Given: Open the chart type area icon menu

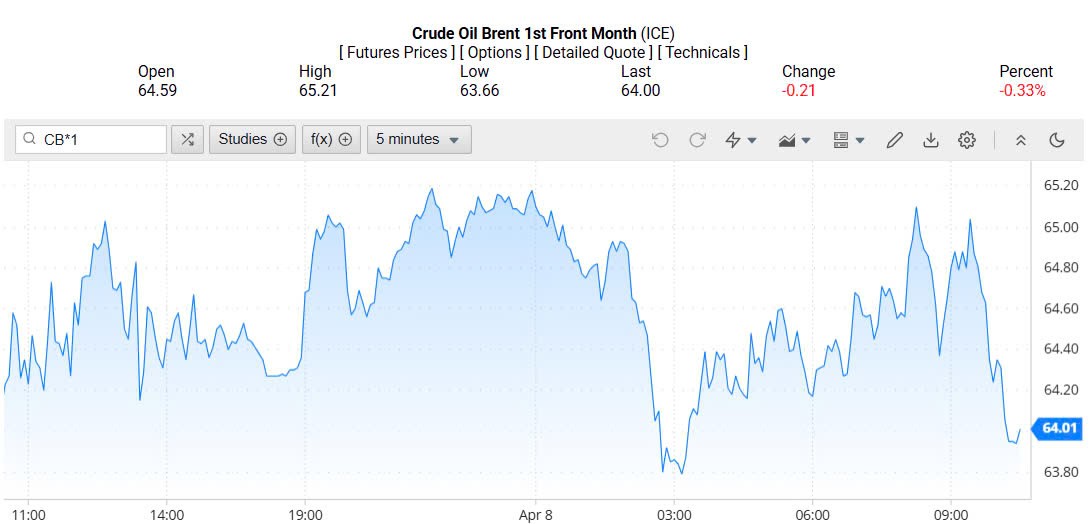Looking at the screenshot, I should 795,140.
